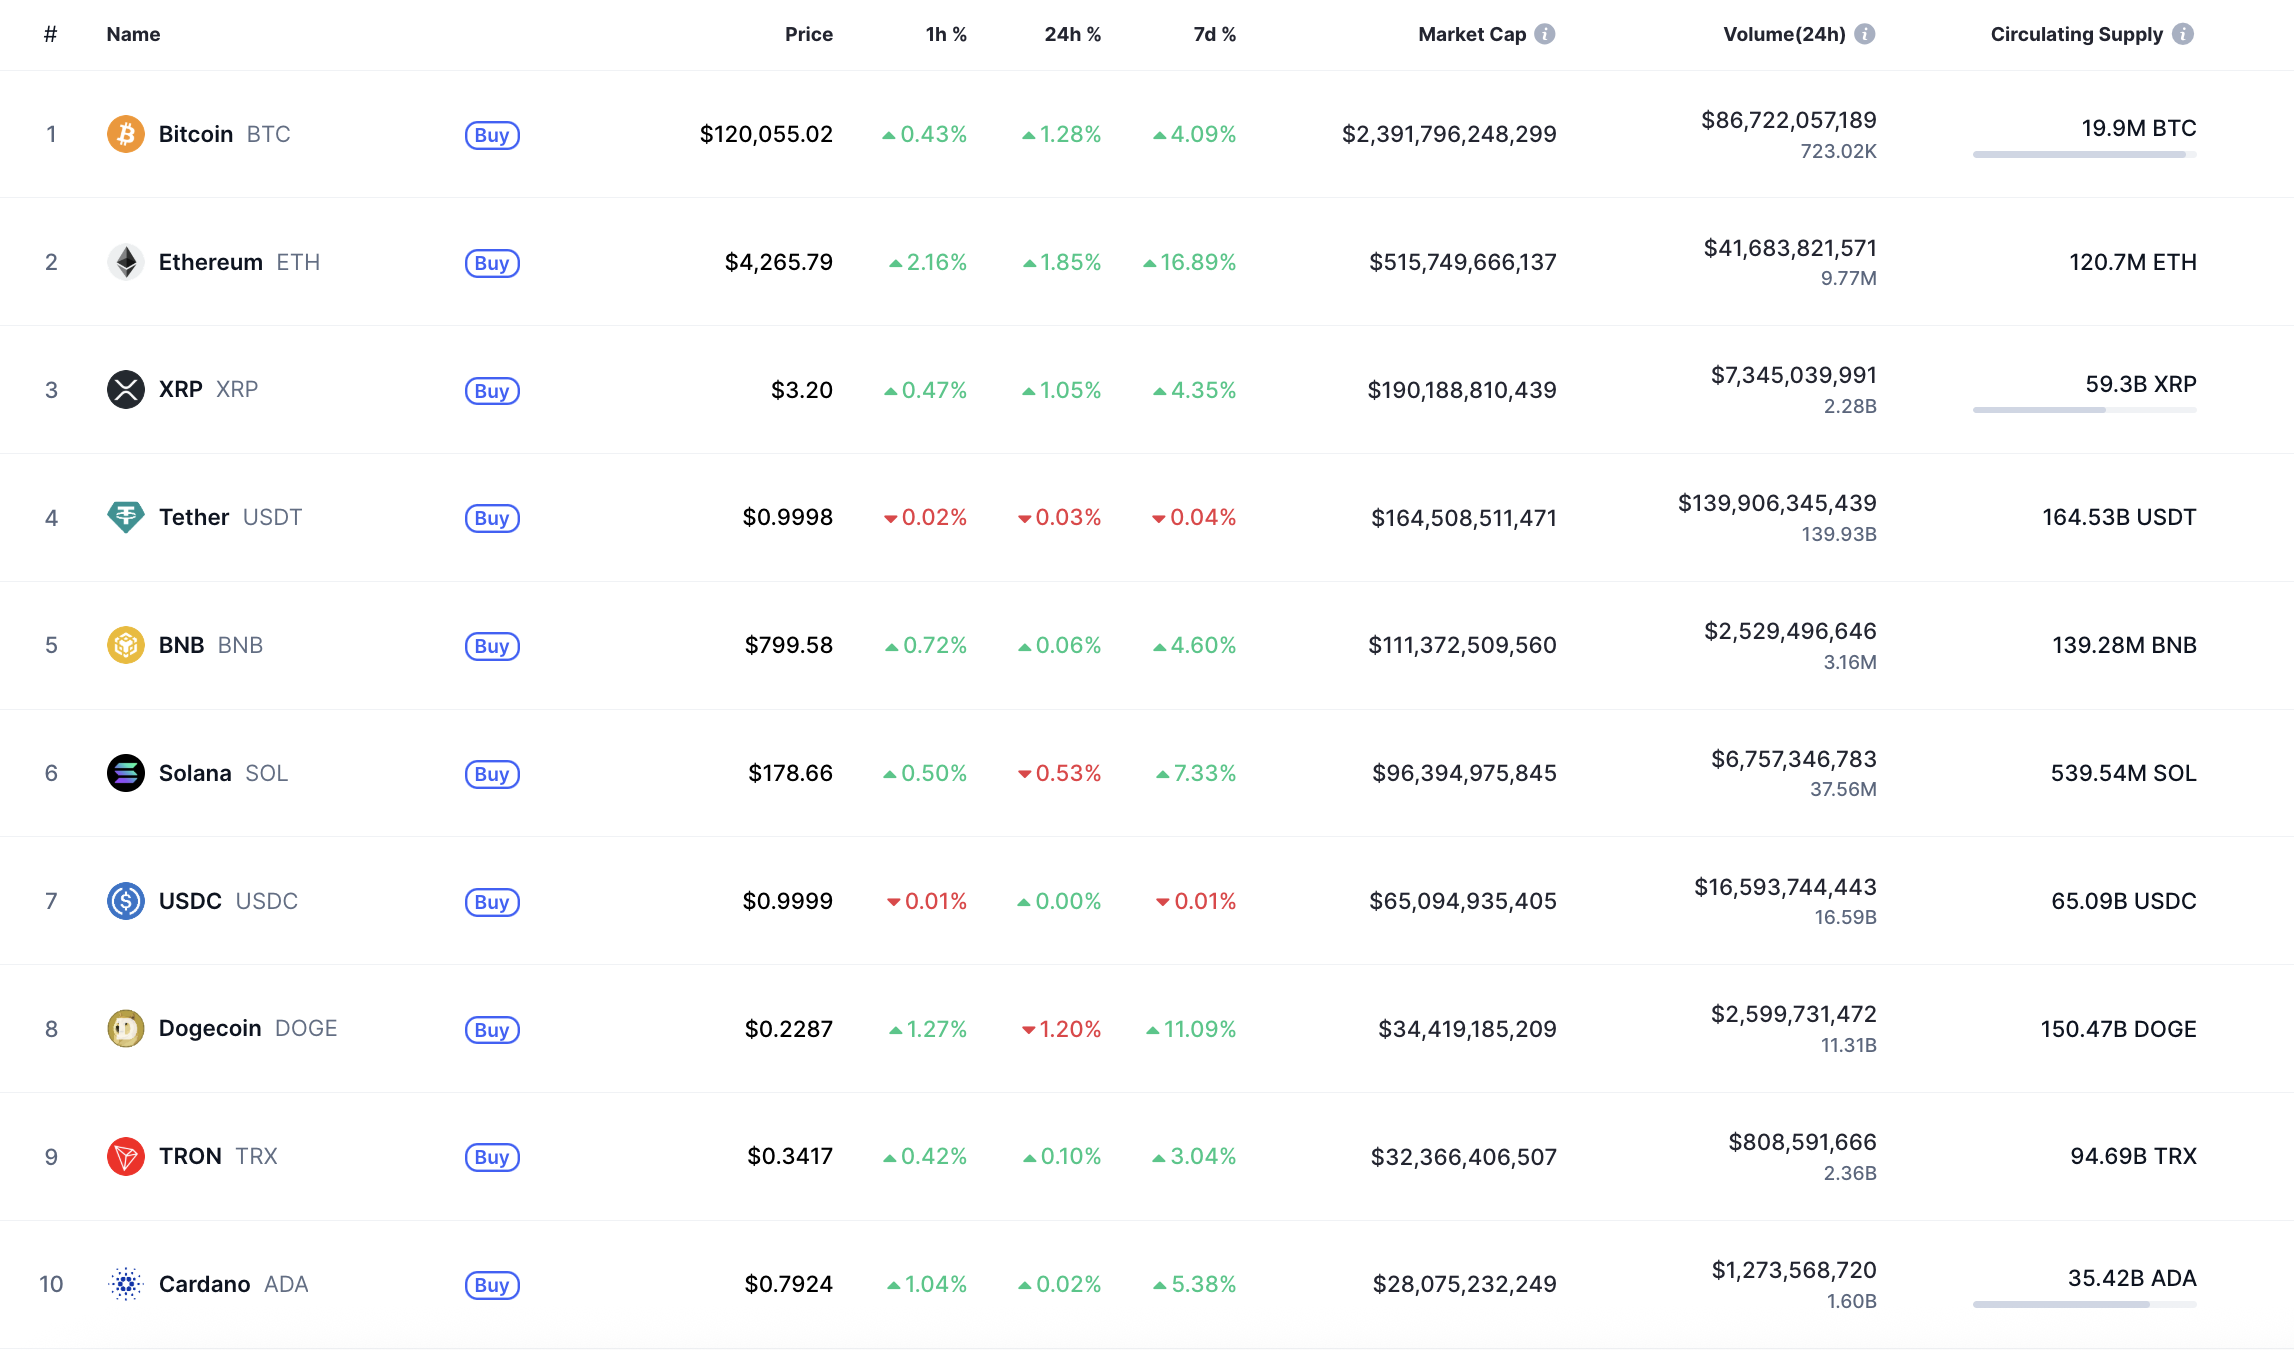Open Volume(24h) info tooltip icon
The height and width of the screenshot is (1350, 2294).
1865,34
